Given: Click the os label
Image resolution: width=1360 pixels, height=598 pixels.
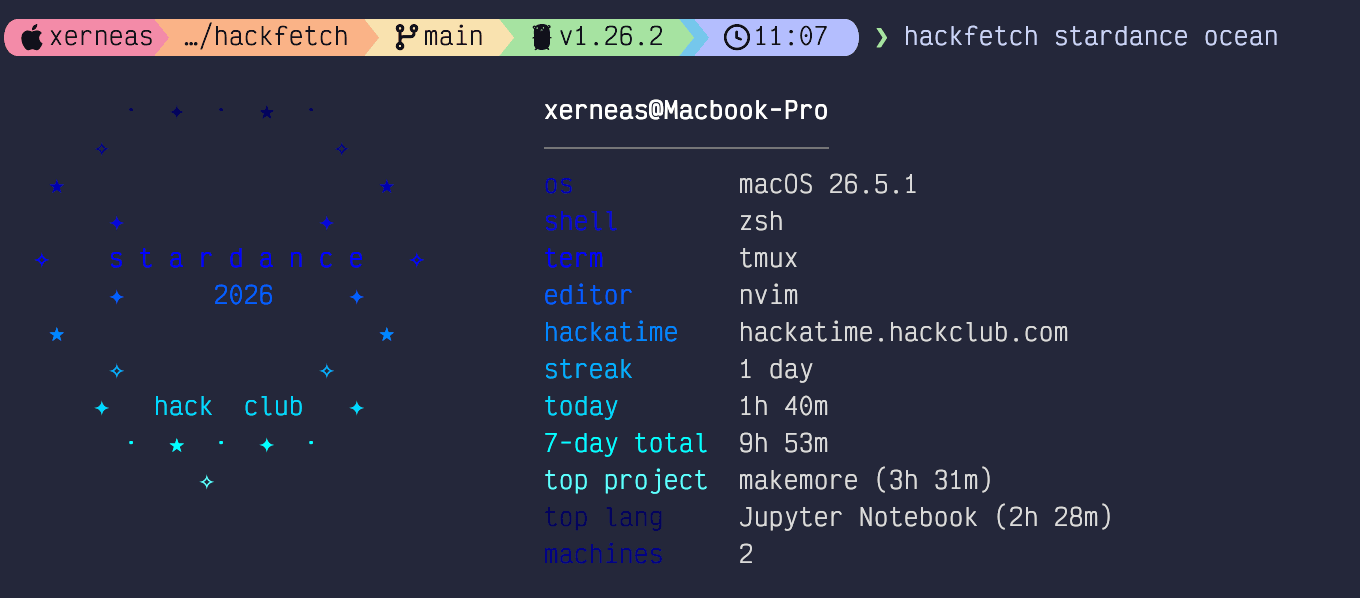Looking at the screenshot, I should [x=559, y=185].
